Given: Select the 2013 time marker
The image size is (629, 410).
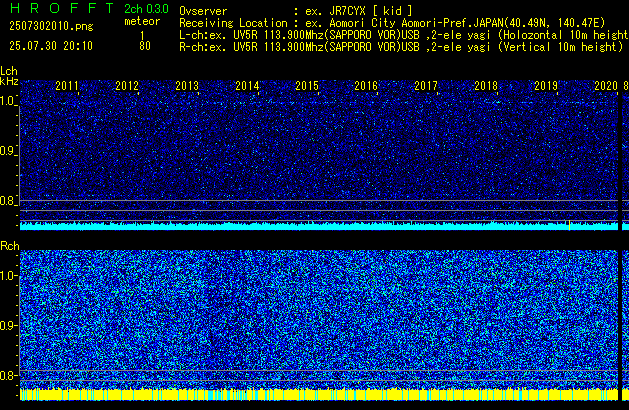Looking at the screenshot, I should point(187,86).
